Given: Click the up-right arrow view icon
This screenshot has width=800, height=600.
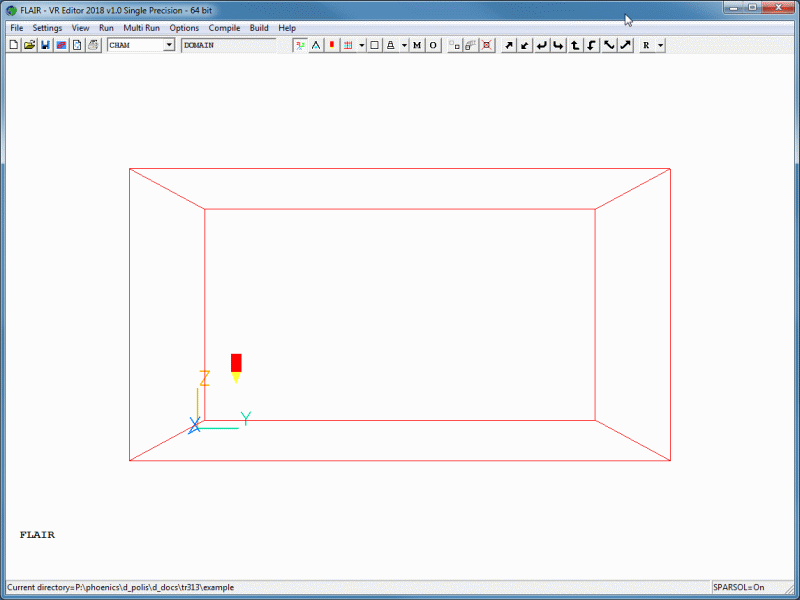Looking at the screenshot, I should (508, 45).
